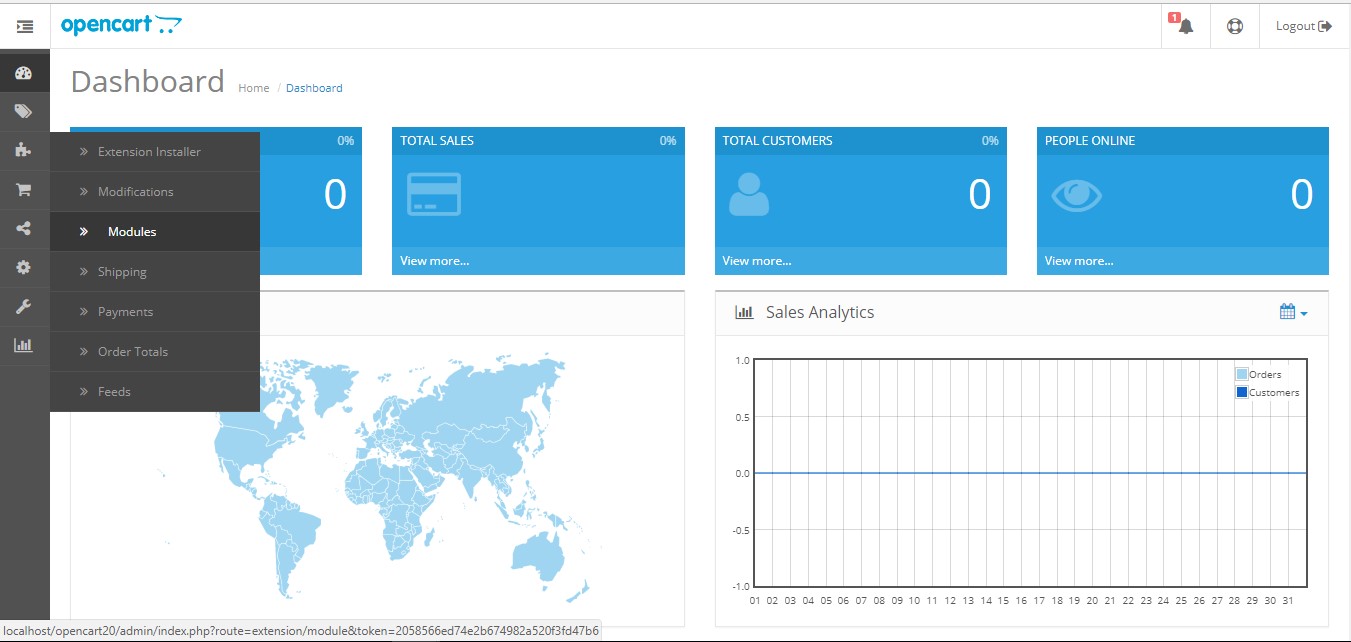Viewport: 1351px width, 642px height.
Task: Open the Catalog tags sidebar icon
Action: [24, 111]
